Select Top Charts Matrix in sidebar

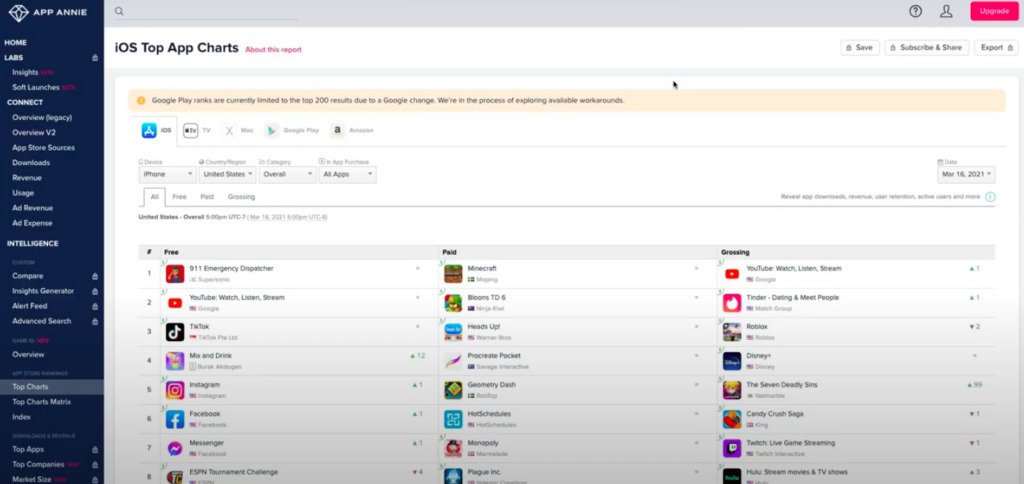42,402
